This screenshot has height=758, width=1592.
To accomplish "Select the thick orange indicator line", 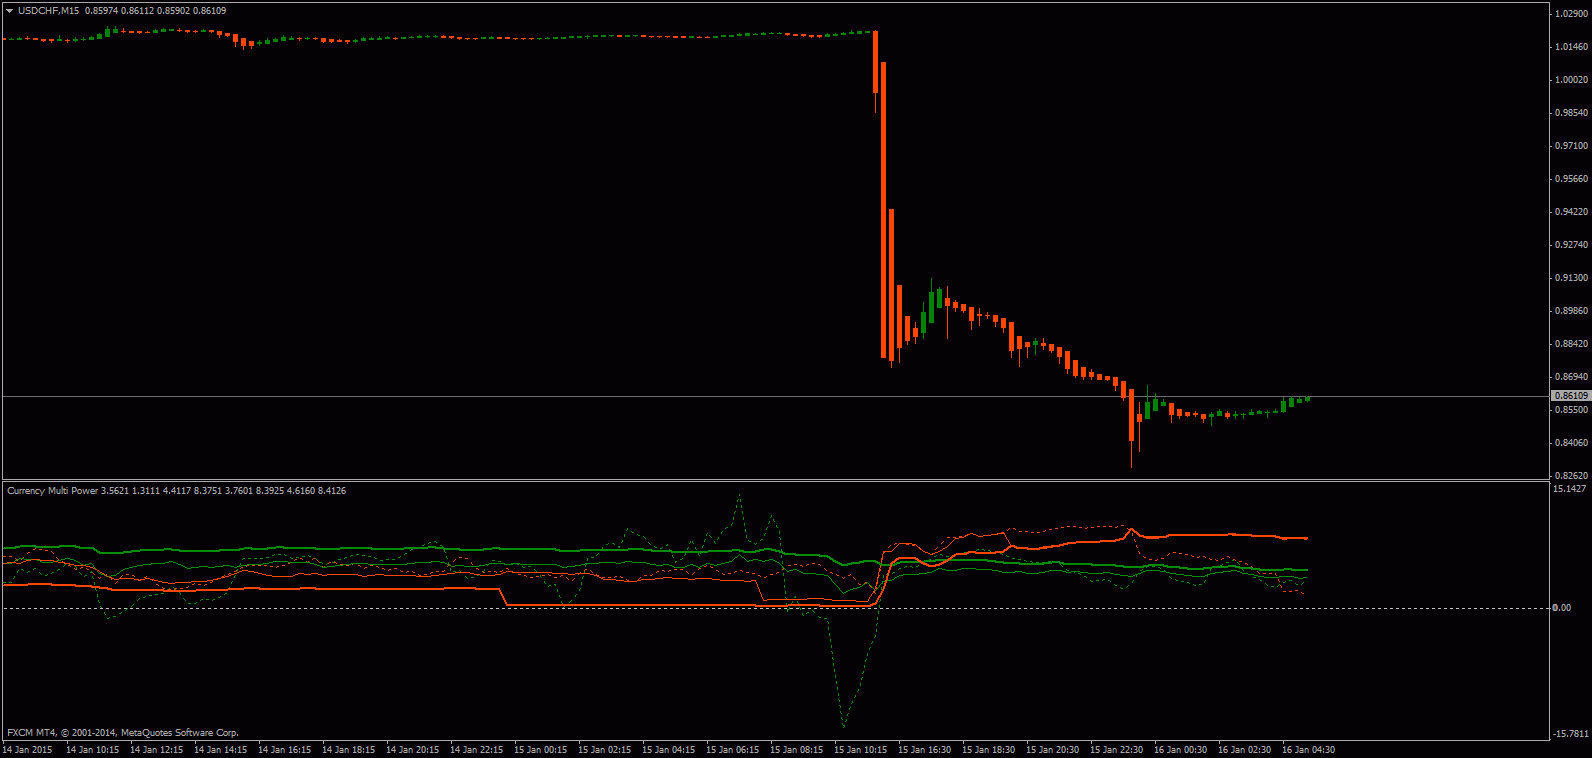I will point(1200,535).
